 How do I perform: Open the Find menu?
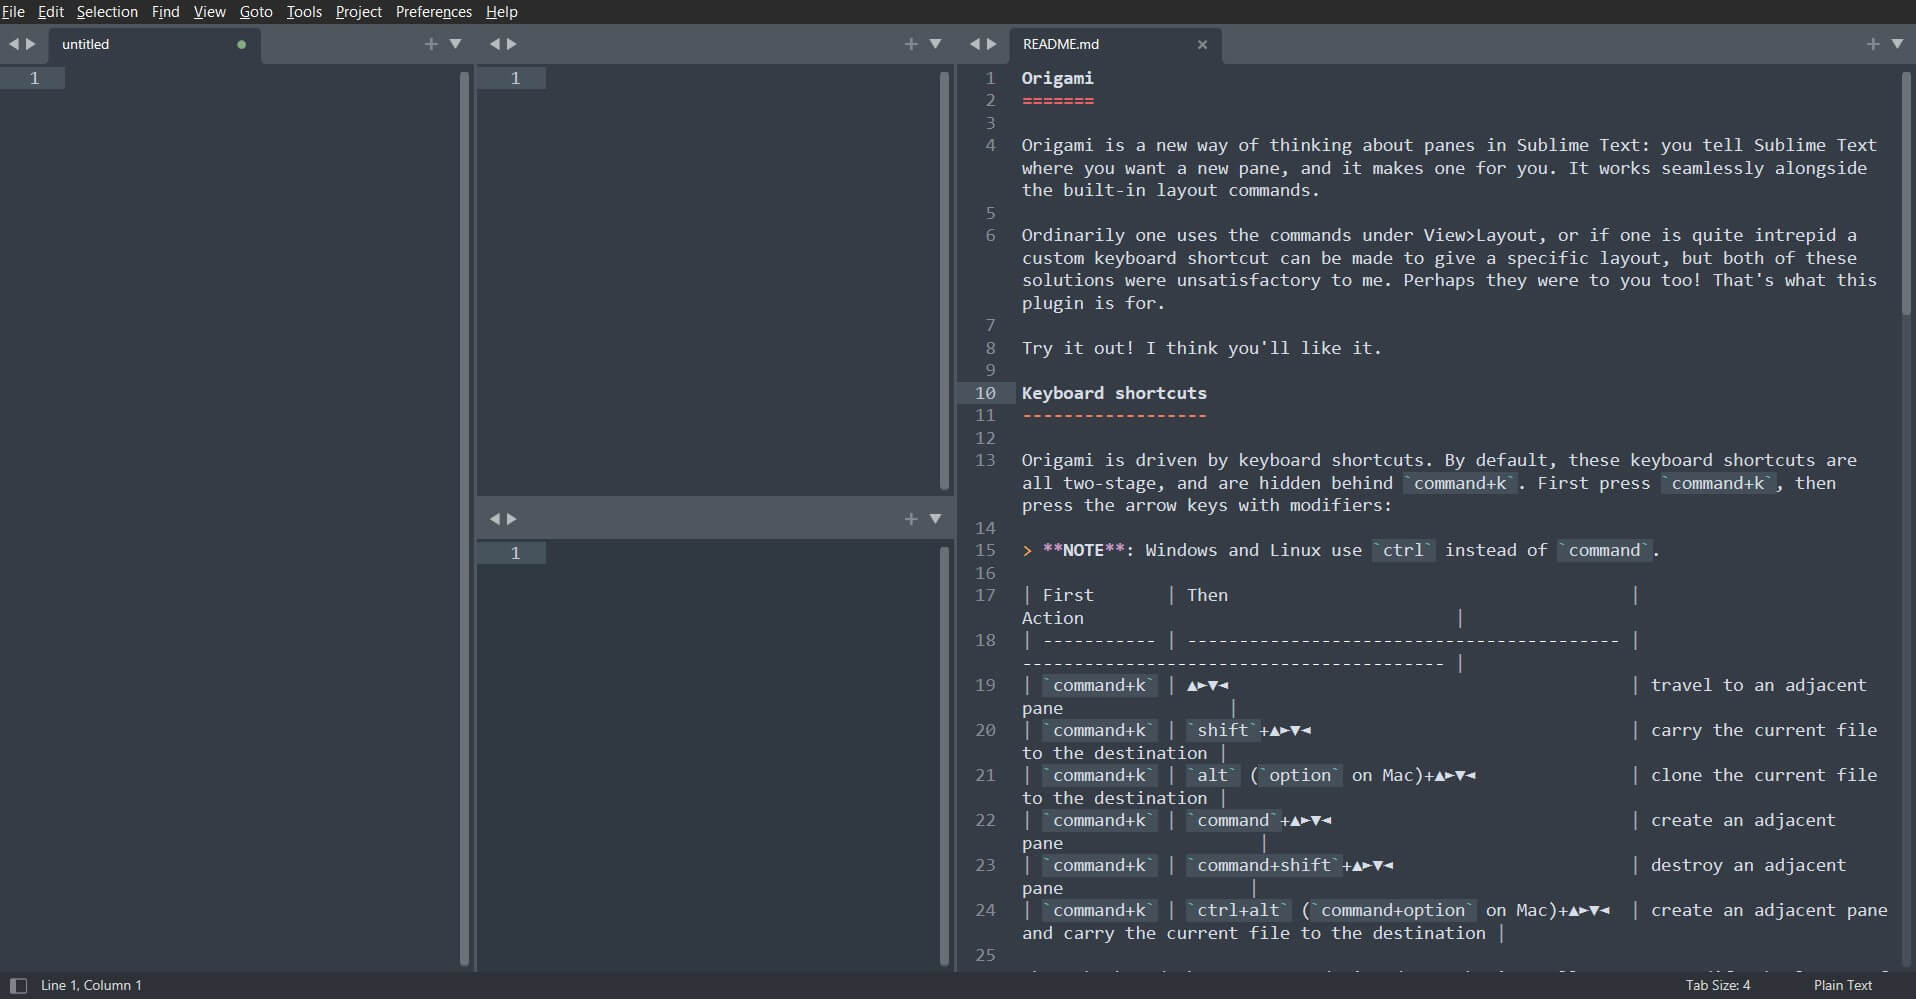tap(166, 12)
